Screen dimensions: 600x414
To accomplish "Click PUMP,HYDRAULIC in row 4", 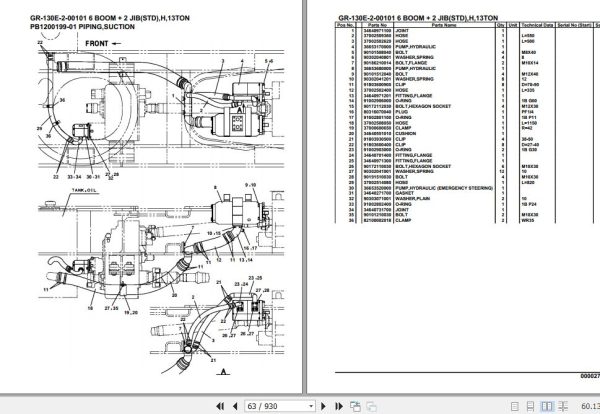I will click(415, 47).
